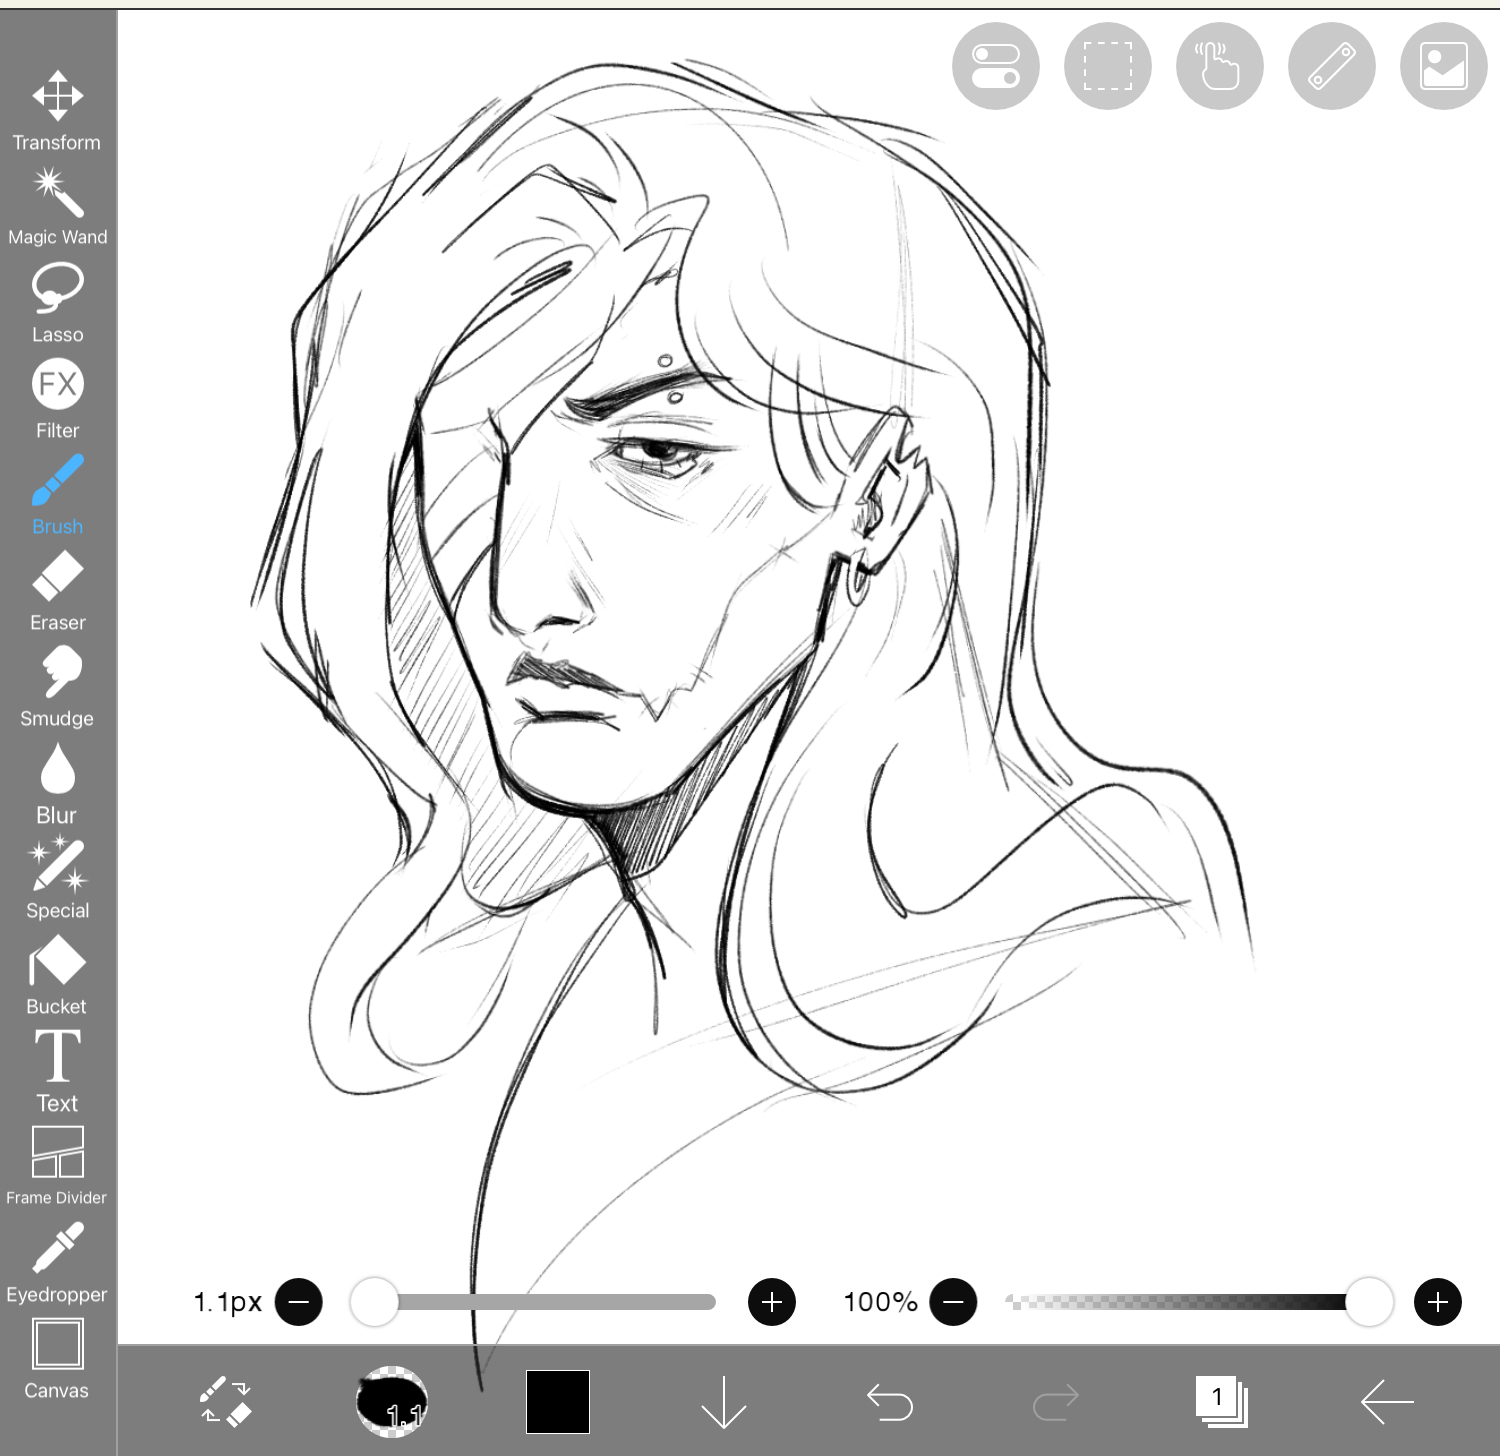Undo the last stroke
The height and width of the screenshot is (1456, 1500).
click(x=889, y=1402)
